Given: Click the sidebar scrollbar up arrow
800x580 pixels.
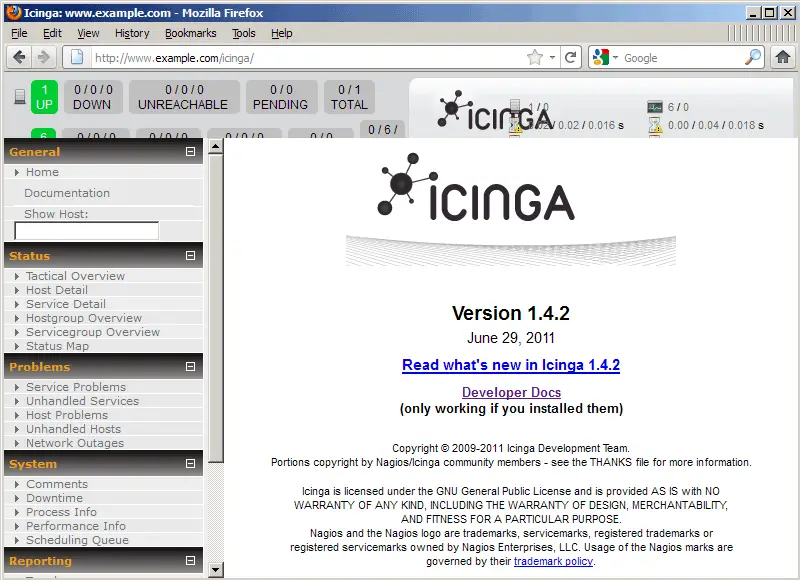Looking at the screenshot, I should pyautogui.click(x=216, y=146).
